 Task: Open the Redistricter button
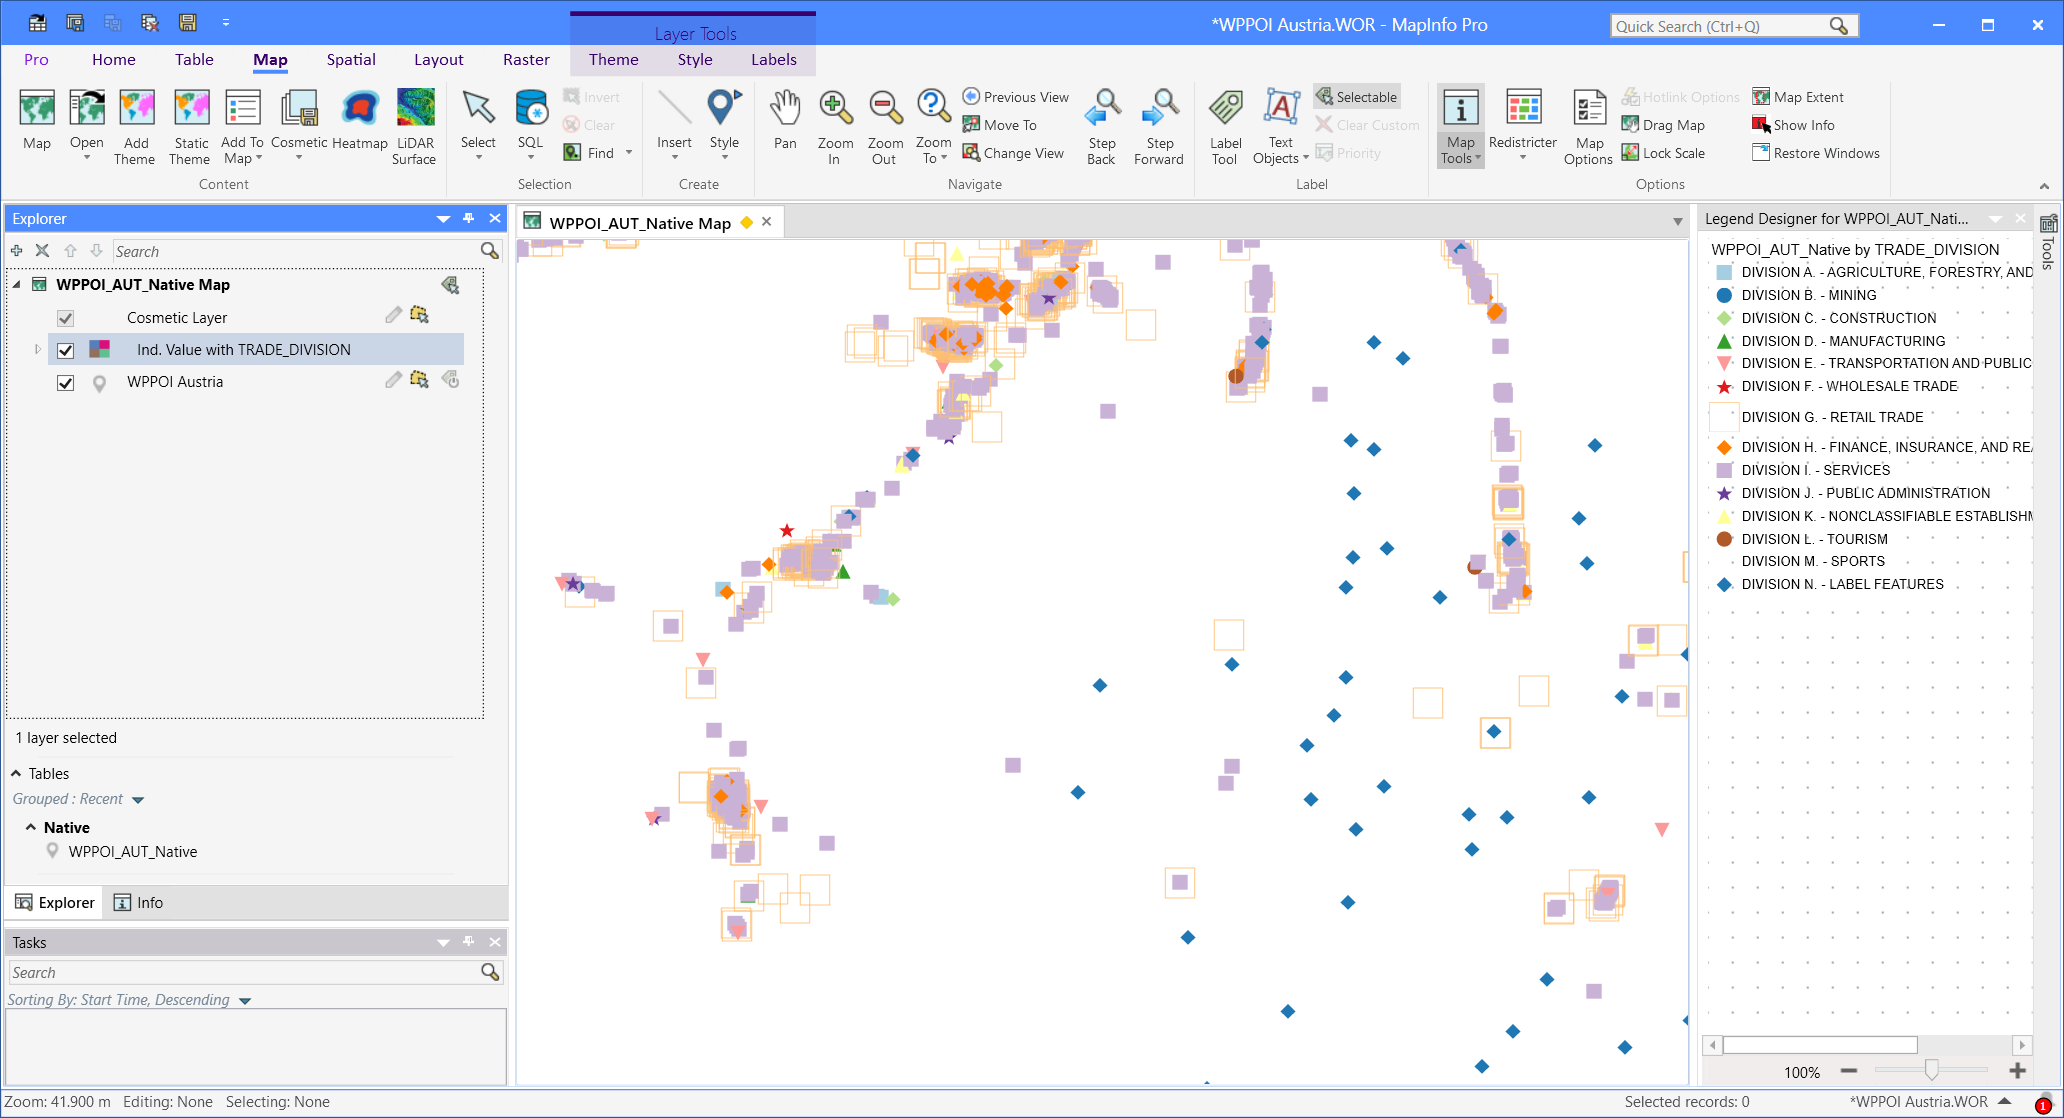coord(1523,126)
